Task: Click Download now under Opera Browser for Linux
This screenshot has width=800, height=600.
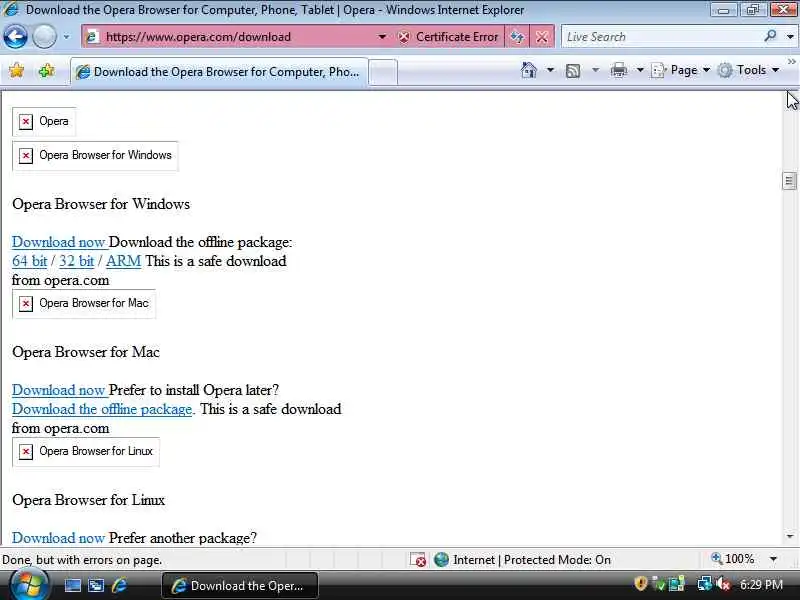Action: [59, 538]
